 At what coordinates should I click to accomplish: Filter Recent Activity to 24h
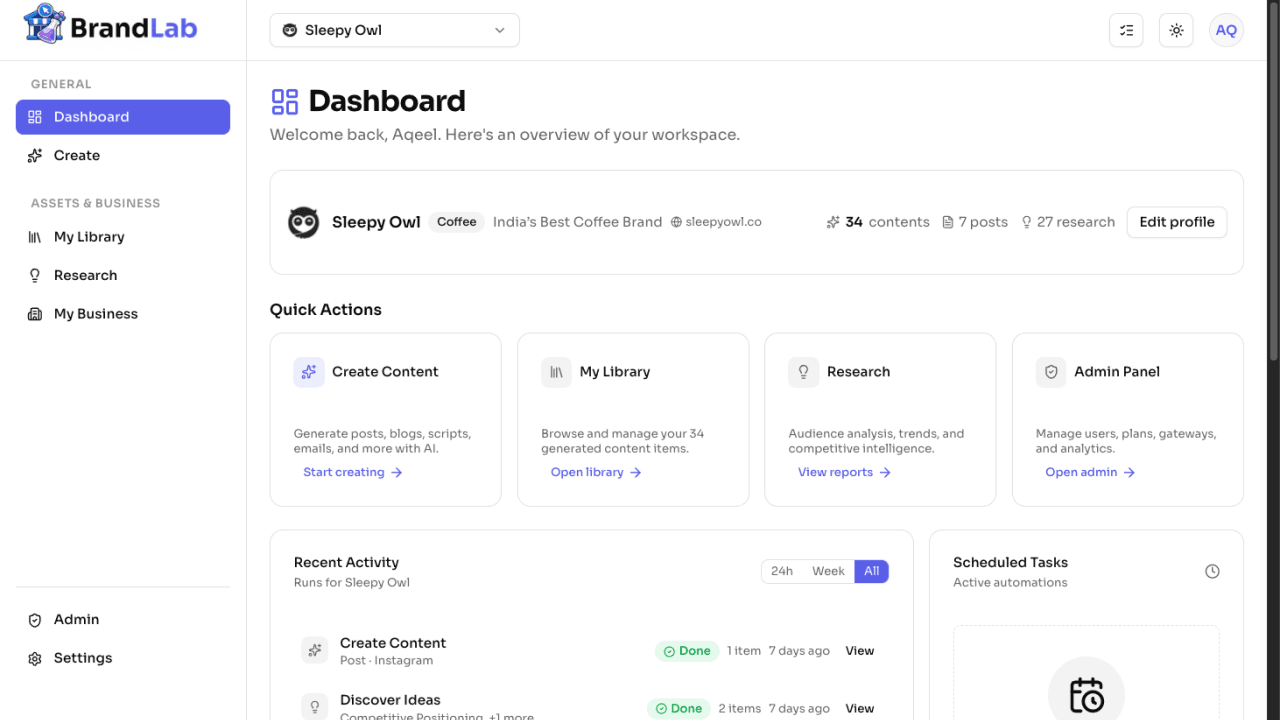pyautogui.click(x=782, y=571)
